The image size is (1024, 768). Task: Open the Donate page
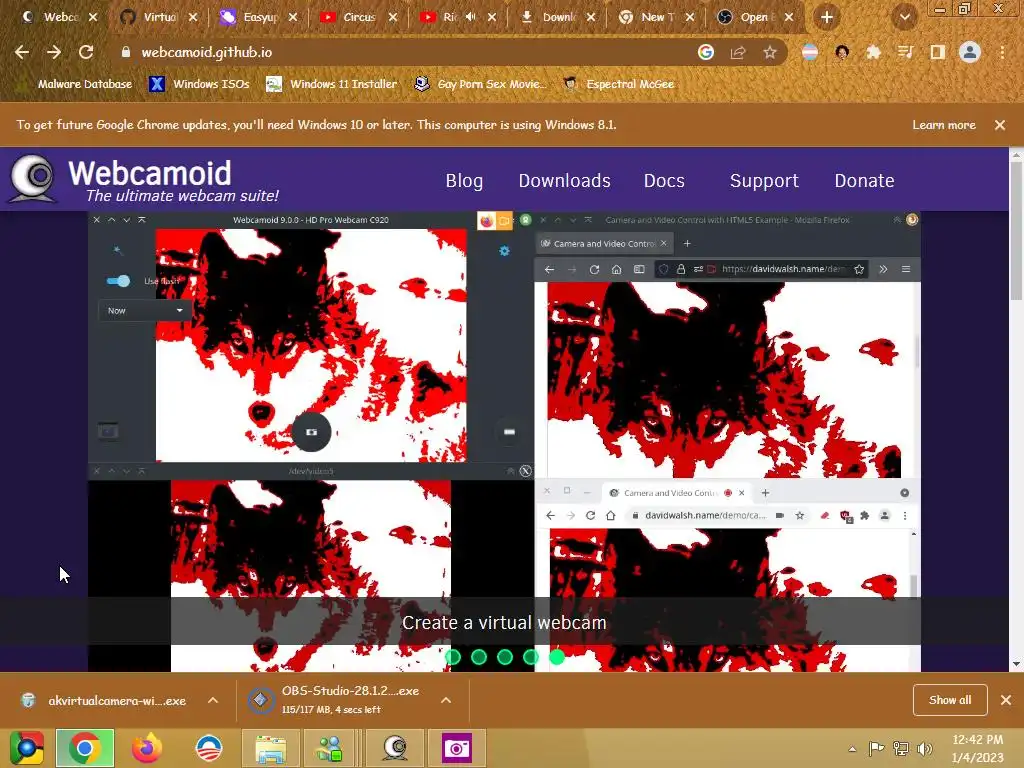click(x=864, y=180)
